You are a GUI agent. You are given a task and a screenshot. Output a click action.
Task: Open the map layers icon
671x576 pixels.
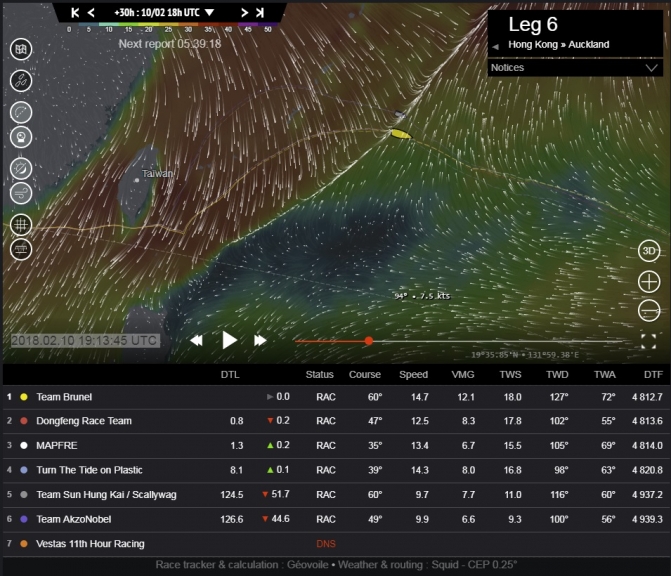(21, 49)
